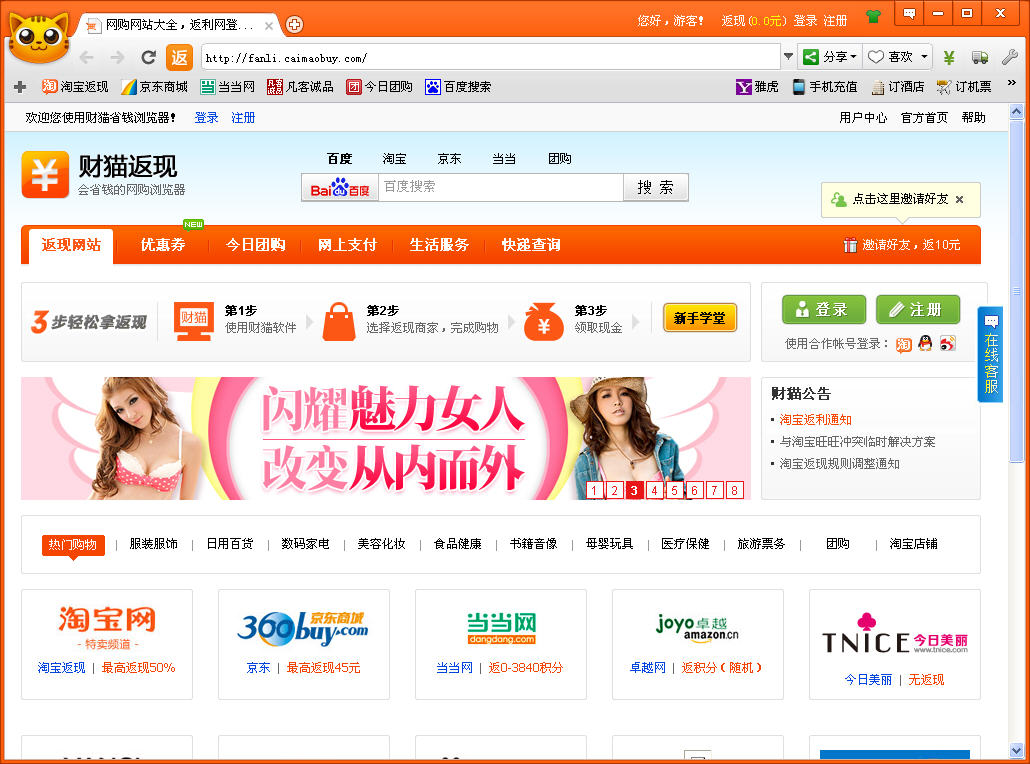Refresh the current page

click(x=147, y=57)
